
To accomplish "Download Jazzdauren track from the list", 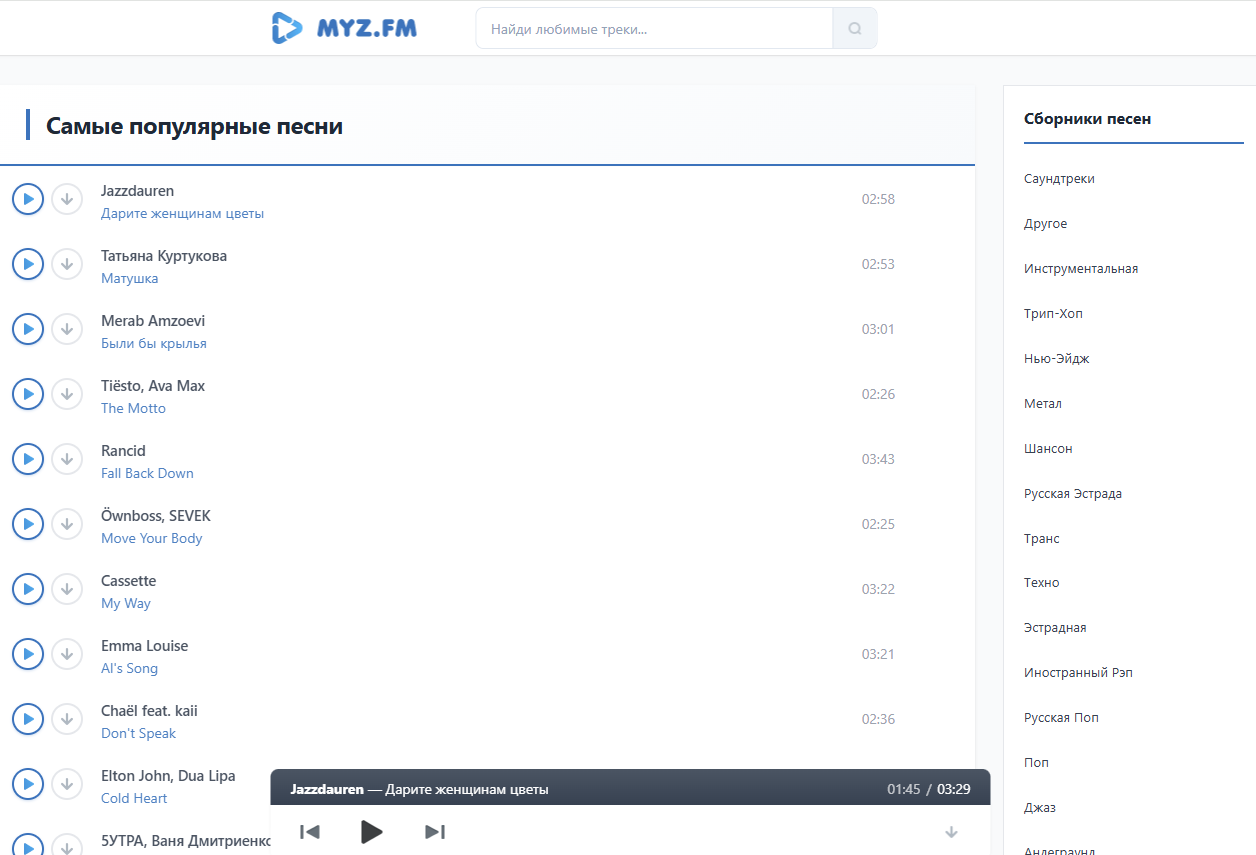I will coord(67,199).
